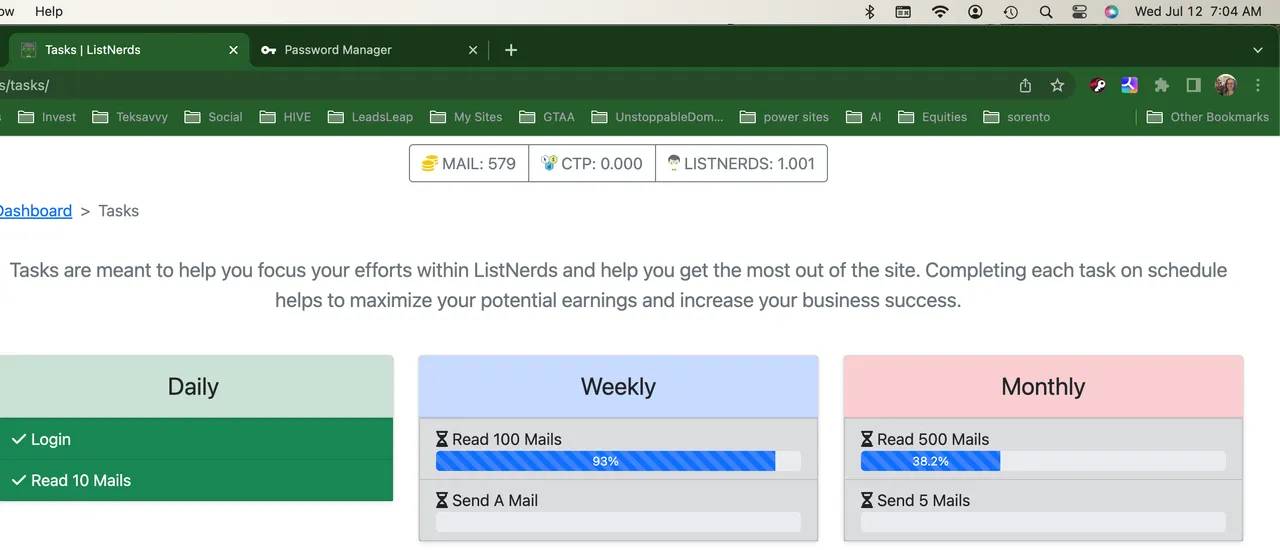Select the completed Read 10 Mails task

(x=196, y=480)
